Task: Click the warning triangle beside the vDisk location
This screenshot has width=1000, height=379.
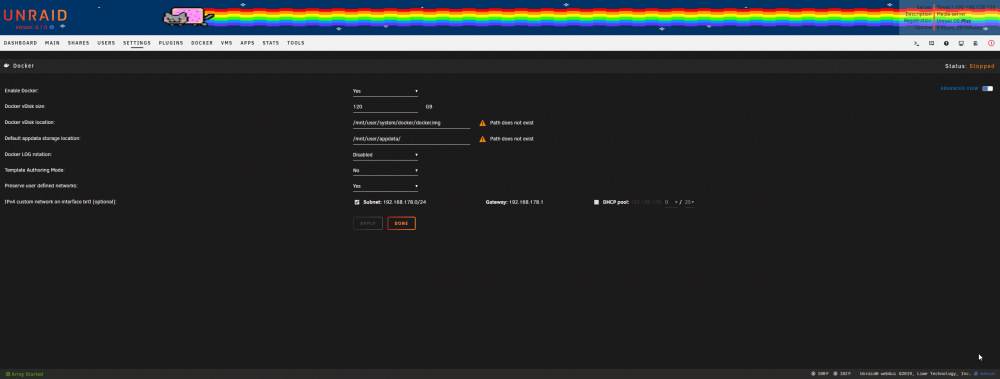Action: pyautogui.click(x=483, y=123)
